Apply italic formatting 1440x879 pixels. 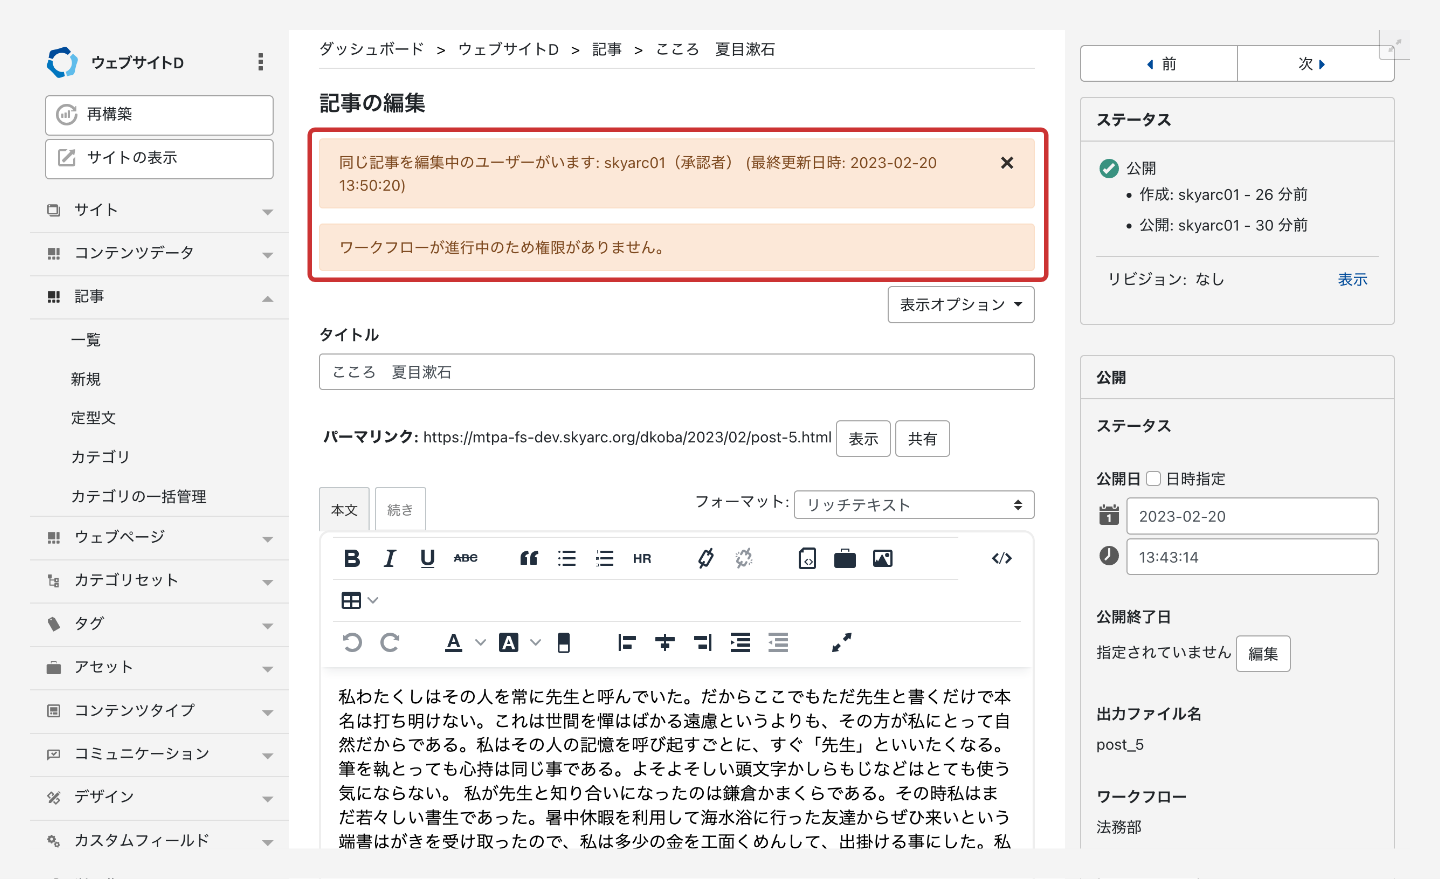pos(390,559)
